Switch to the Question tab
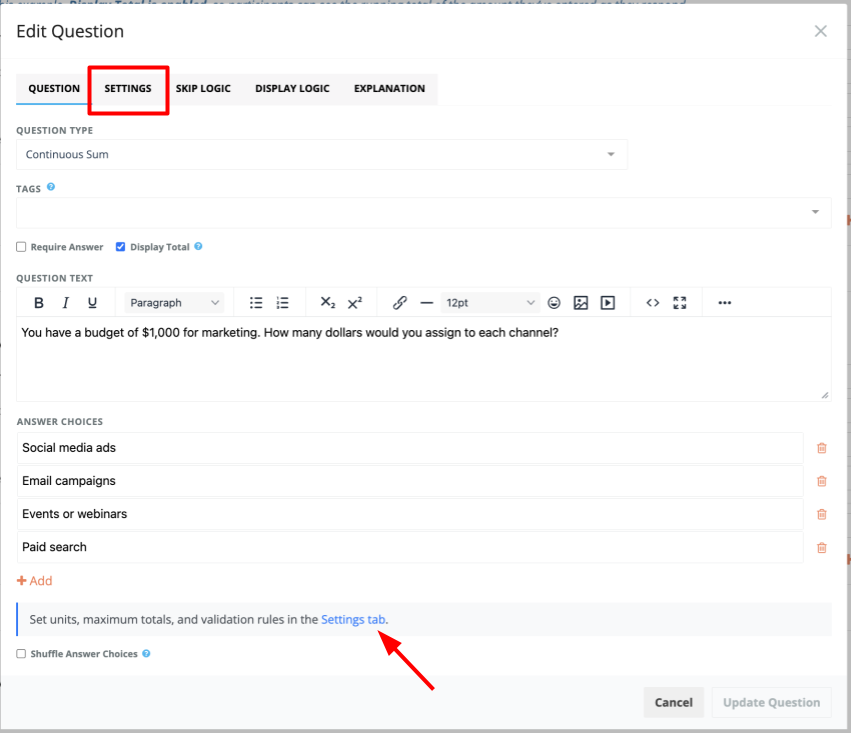 pyautogui.click(x=54, y=88)
